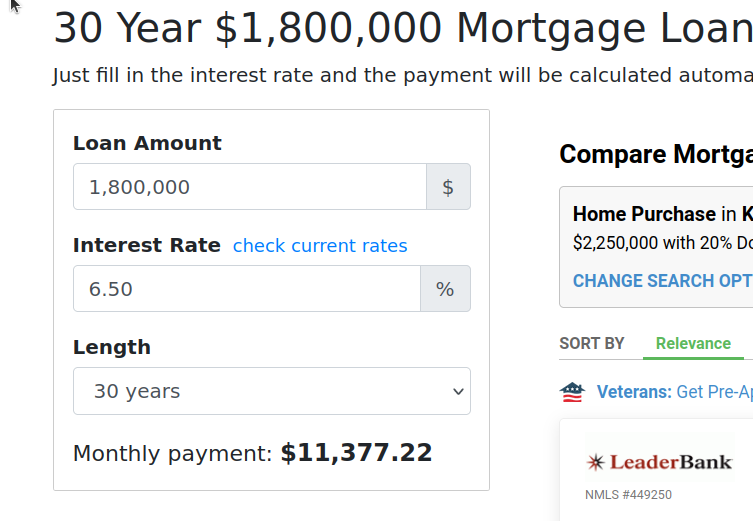This screenshot has width=753, height=521.
Task: Click the Loan Amount label
Action: tap(147, 143)
